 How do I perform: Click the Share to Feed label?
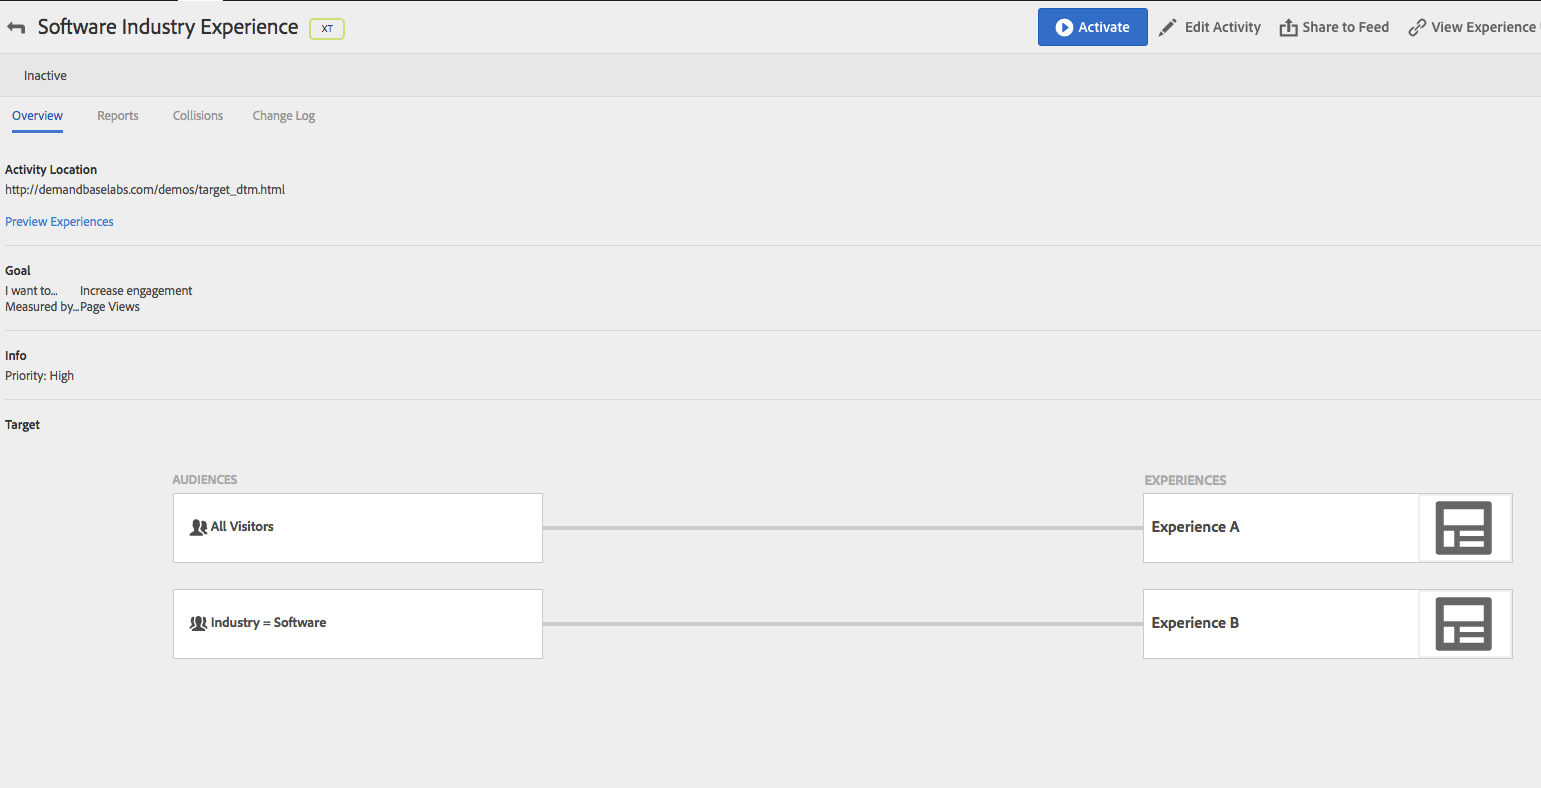coord(1346,28)
